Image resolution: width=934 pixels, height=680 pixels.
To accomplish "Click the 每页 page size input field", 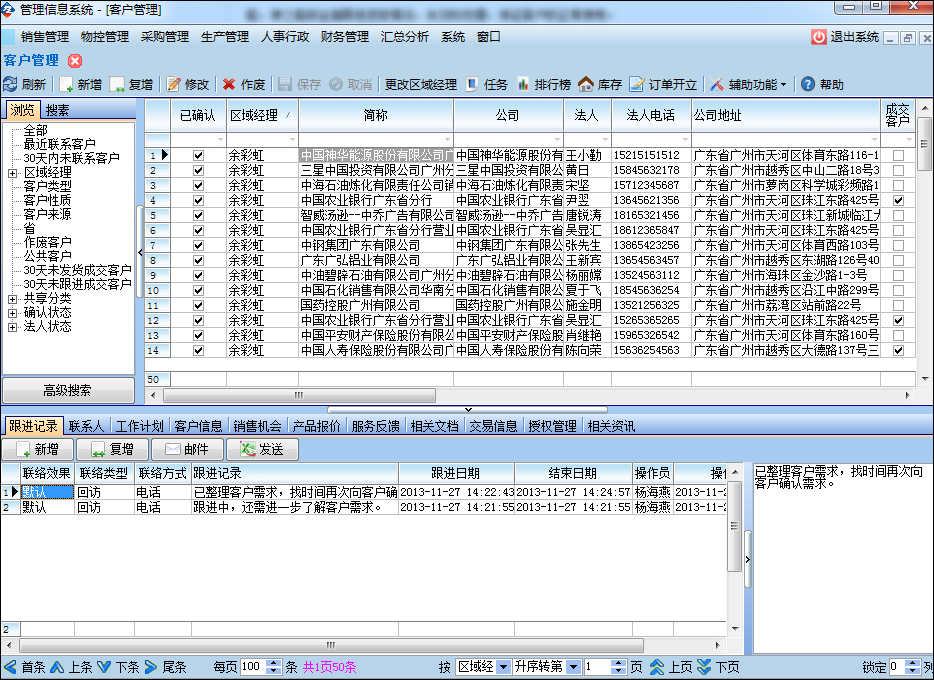I will (x=250, y=667).
